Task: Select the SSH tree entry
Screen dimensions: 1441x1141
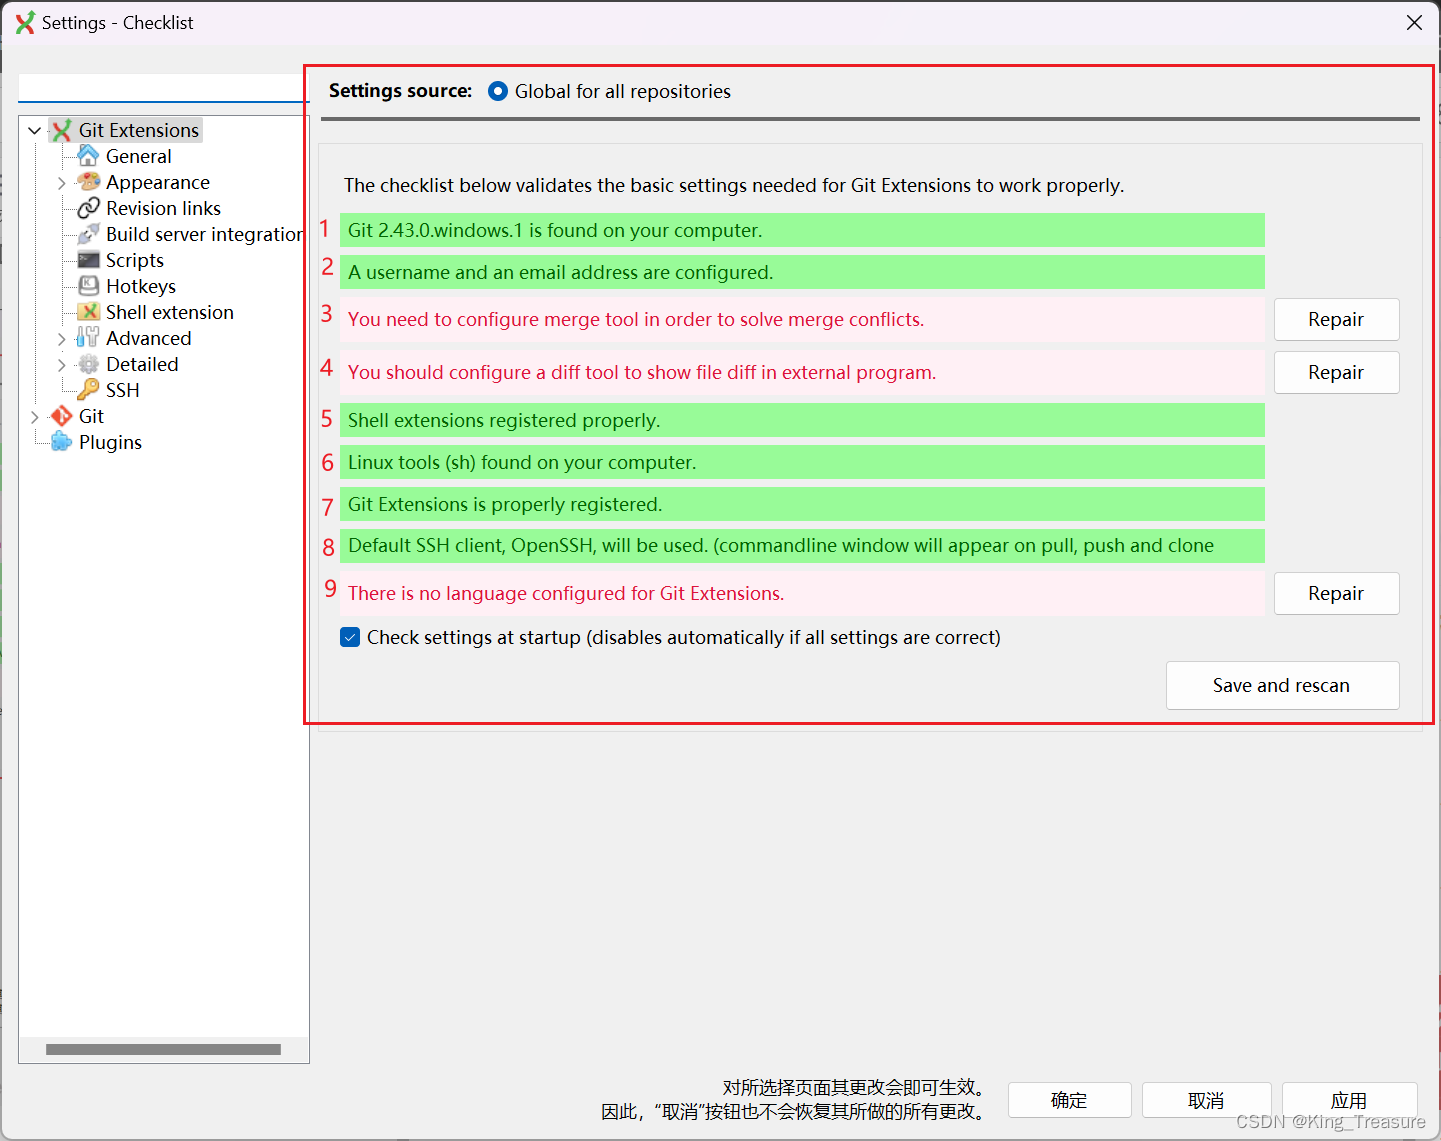Action: pyautogui.click(x=123, y=390)
